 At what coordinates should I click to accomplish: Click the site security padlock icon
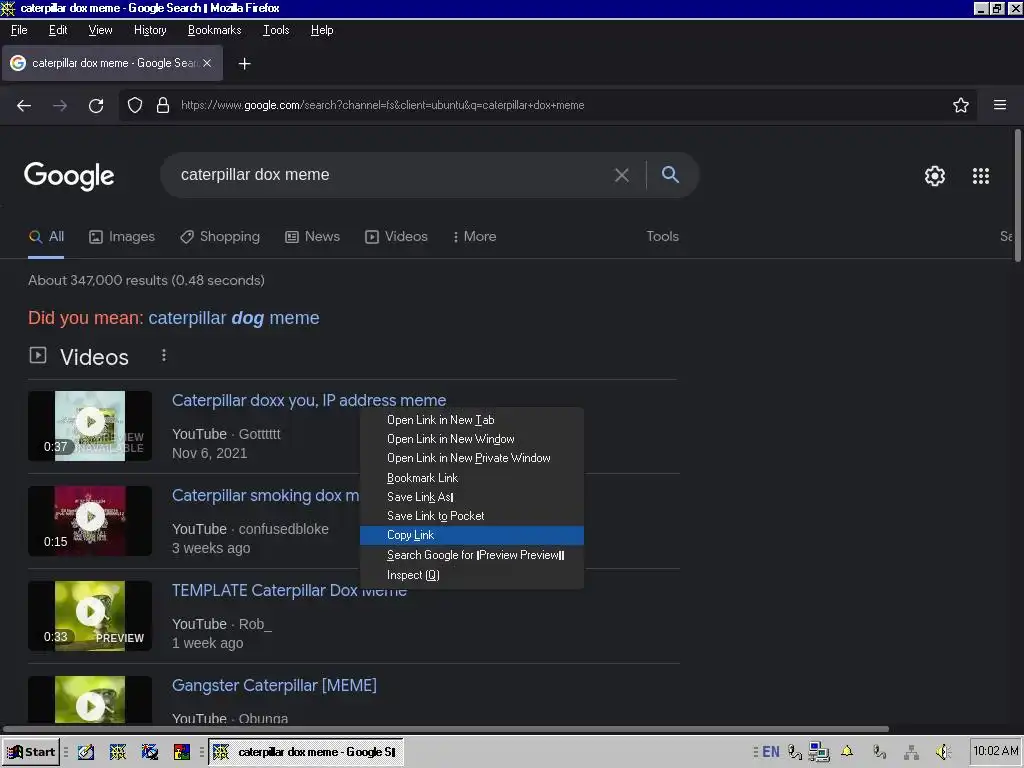pyautogui.click(x=163, y=105)
